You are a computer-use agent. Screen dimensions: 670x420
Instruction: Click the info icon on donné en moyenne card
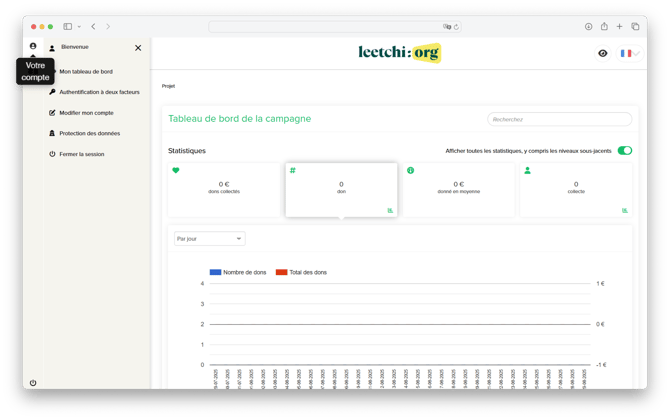tap(411, 170)
